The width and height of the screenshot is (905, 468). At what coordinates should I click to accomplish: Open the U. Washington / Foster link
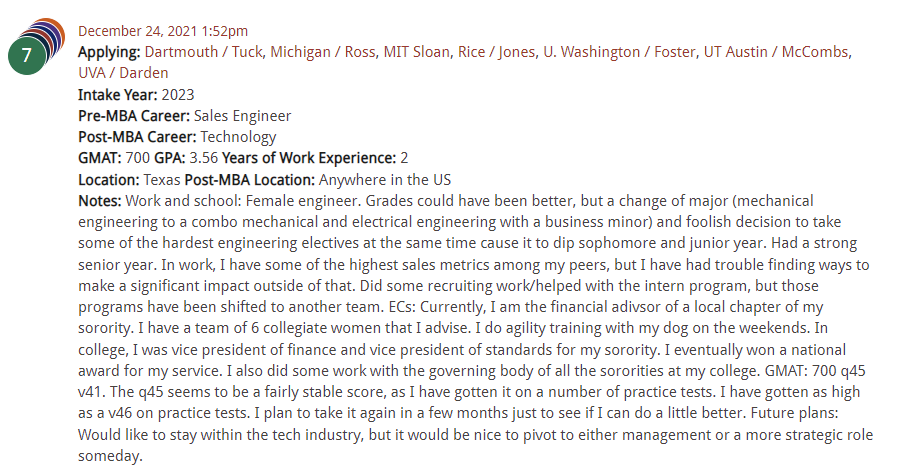[619, 52]
